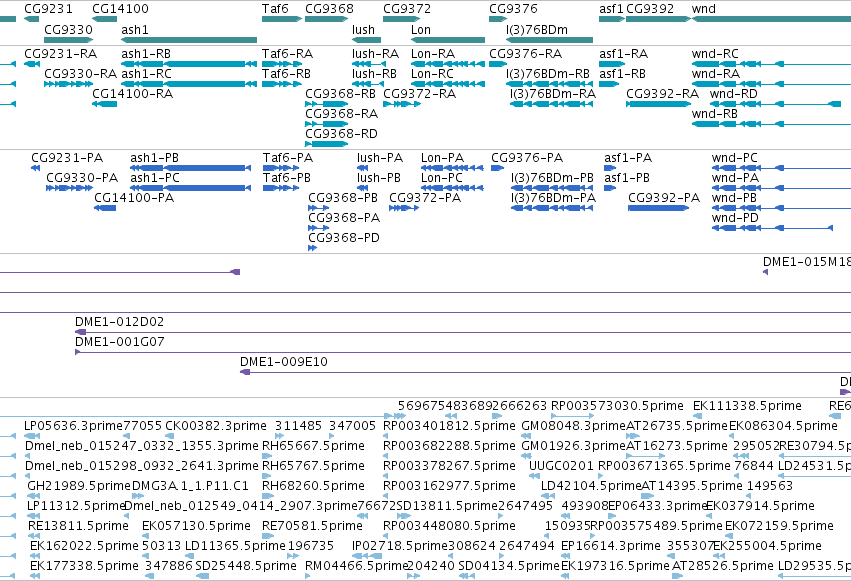Select the asf1 gene label

click(x=611, y=9)
